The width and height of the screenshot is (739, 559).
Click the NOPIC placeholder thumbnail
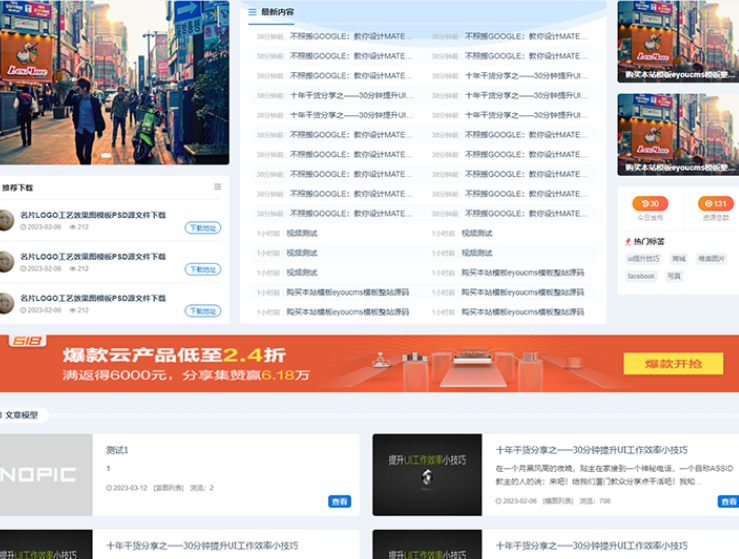(x=46, y=475)
